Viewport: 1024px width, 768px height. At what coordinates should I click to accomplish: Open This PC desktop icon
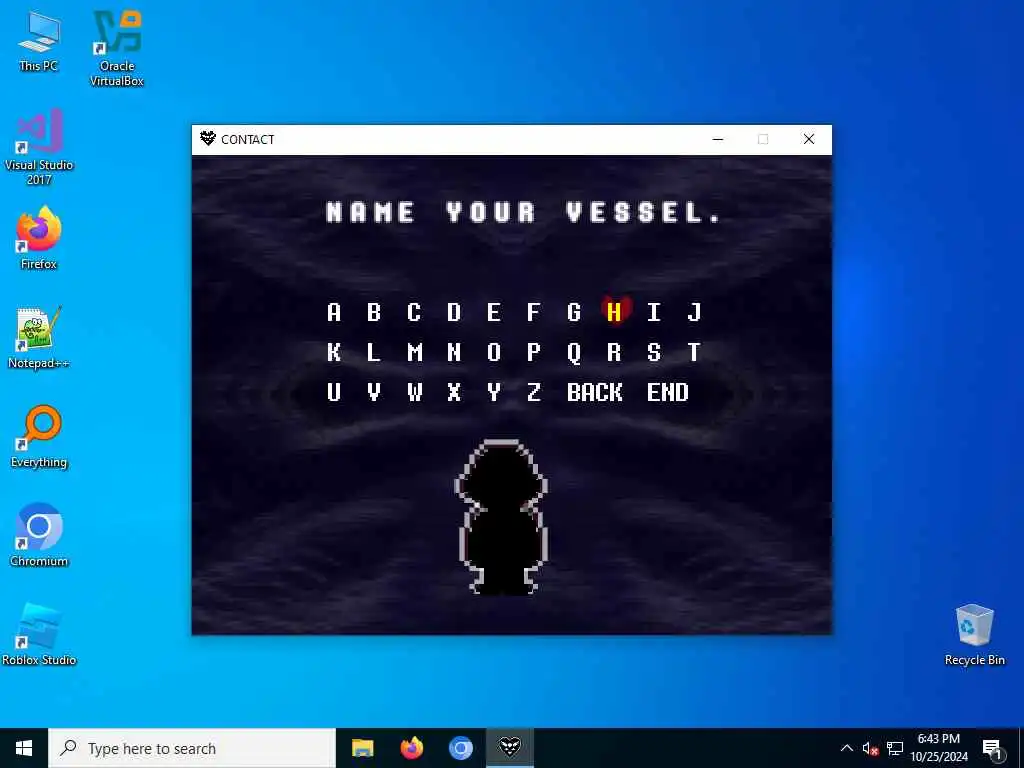(x=39, y=41)
